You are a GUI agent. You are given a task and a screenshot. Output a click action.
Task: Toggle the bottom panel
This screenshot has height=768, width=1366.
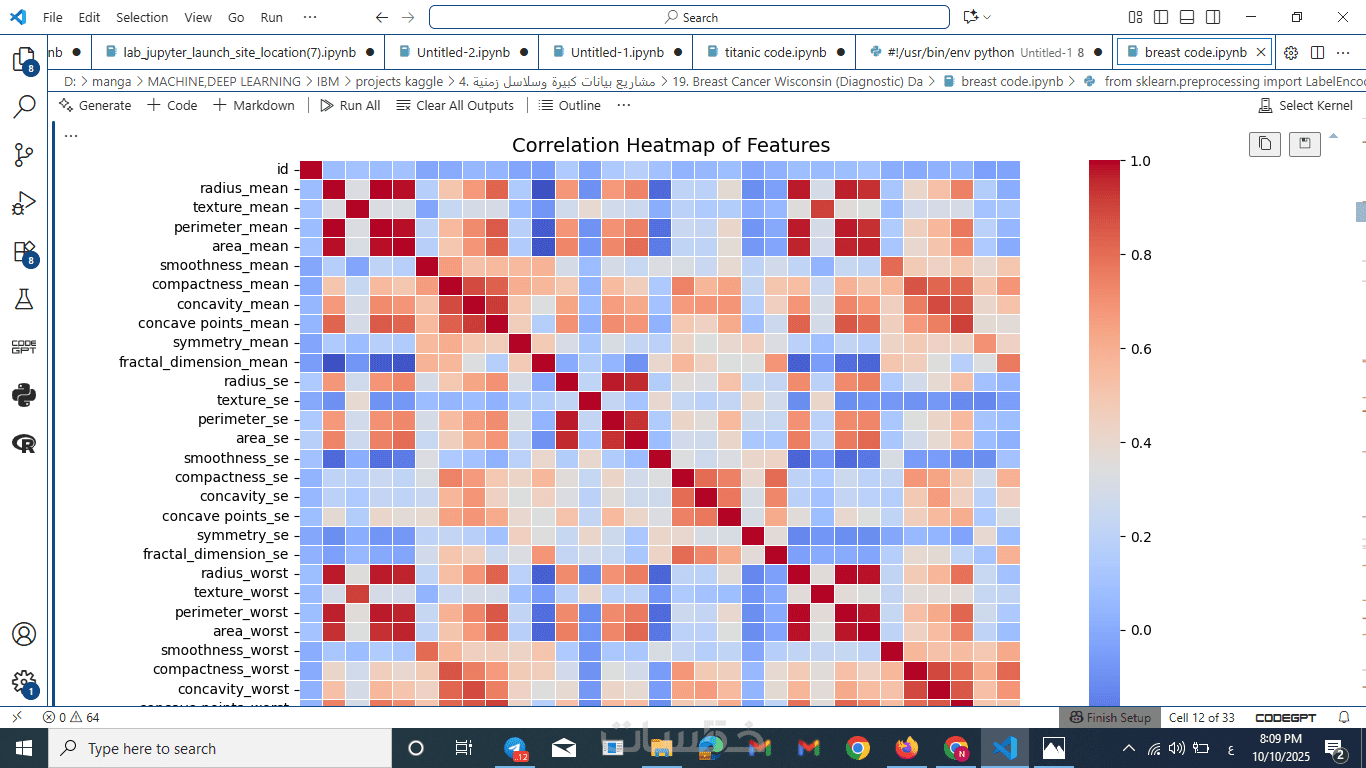click(1187, 17)
